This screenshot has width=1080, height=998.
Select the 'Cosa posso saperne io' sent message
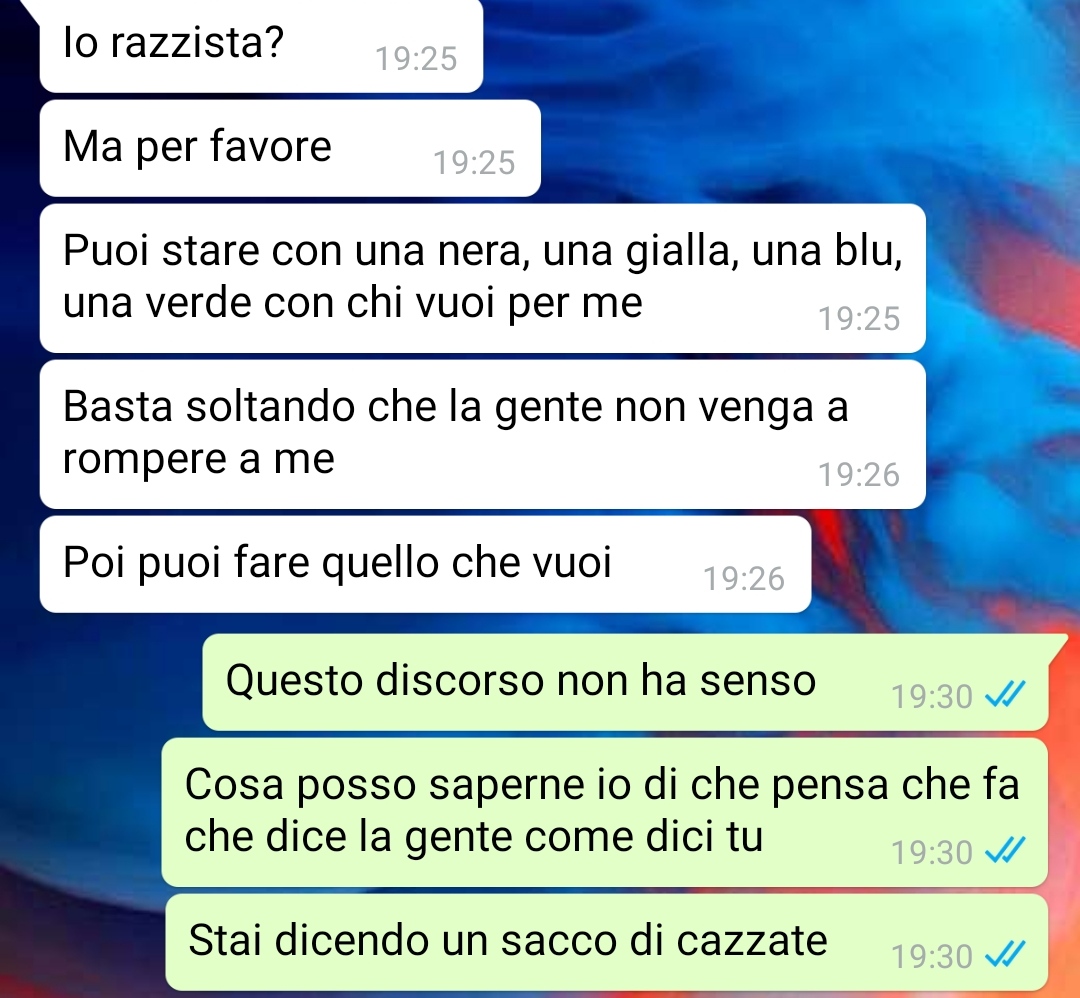pos(604,813)
